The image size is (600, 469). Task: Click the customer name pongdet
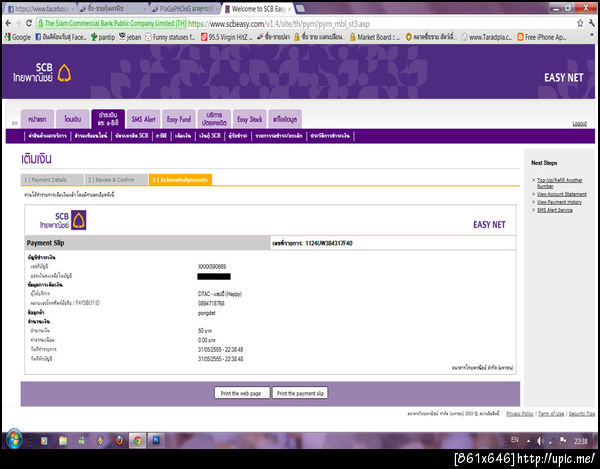tap(207, 313)
